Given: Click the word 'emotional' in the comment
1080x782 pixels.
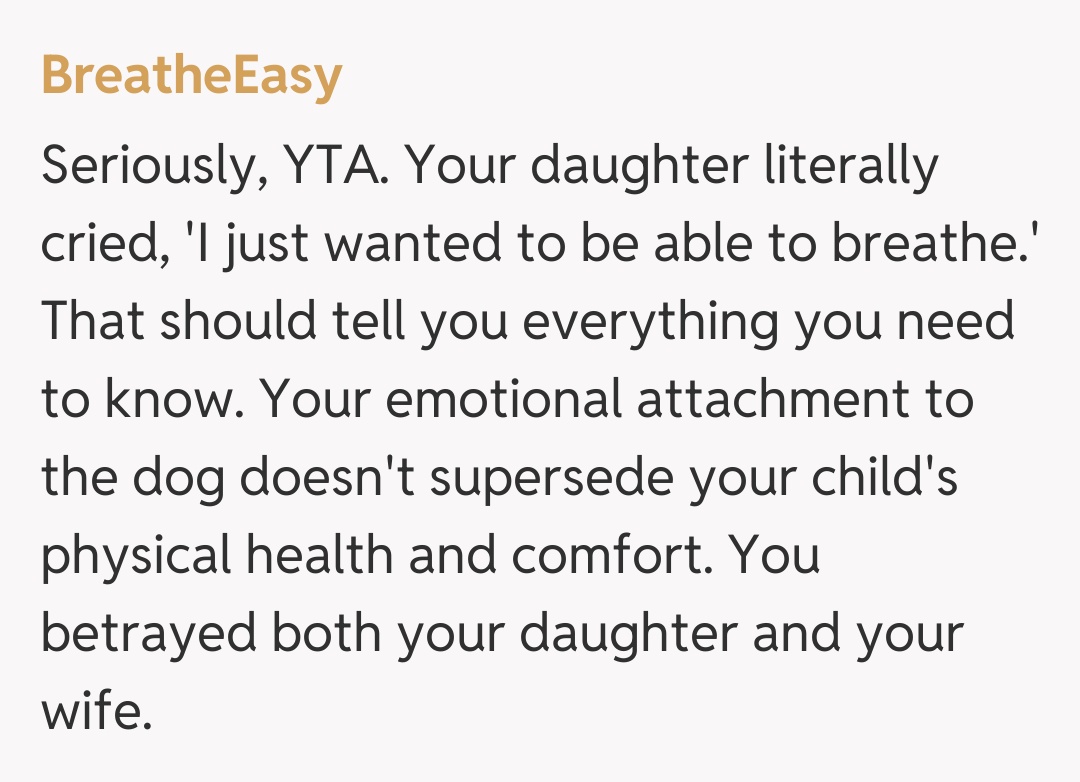Looking at the screenshot, I should click(x=505, y=399).
